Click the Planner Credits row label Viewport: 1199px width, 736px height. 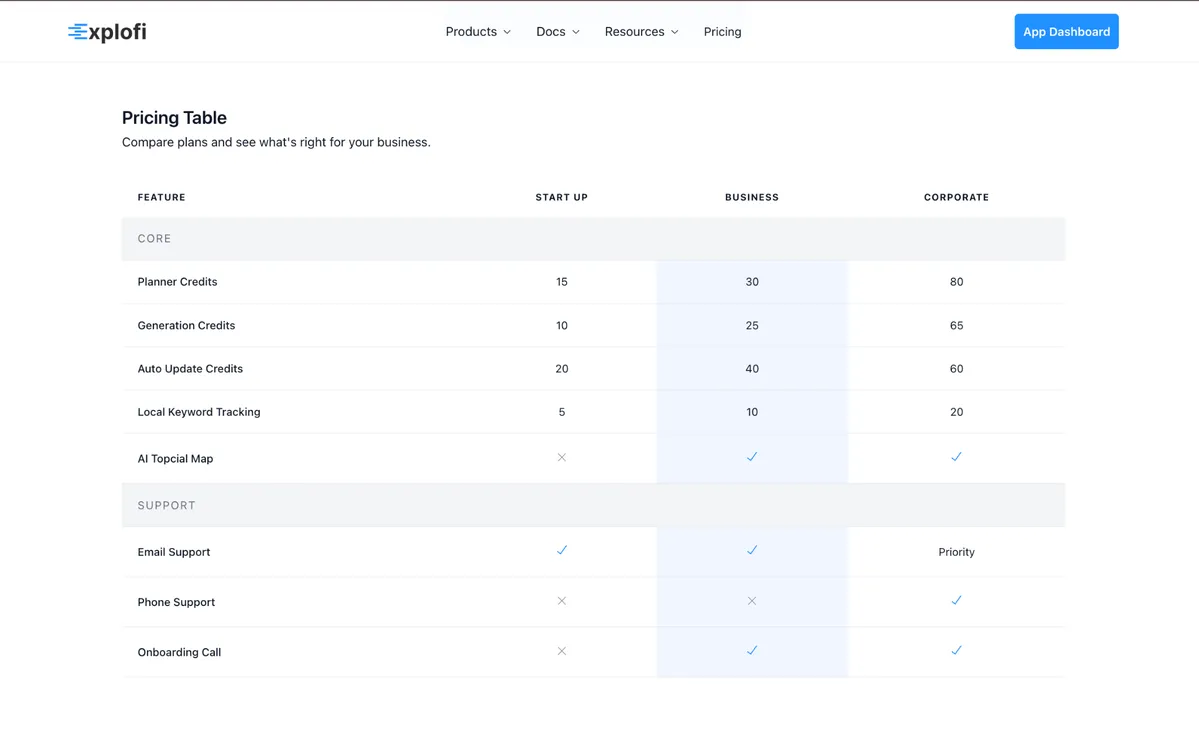point(177,281)
